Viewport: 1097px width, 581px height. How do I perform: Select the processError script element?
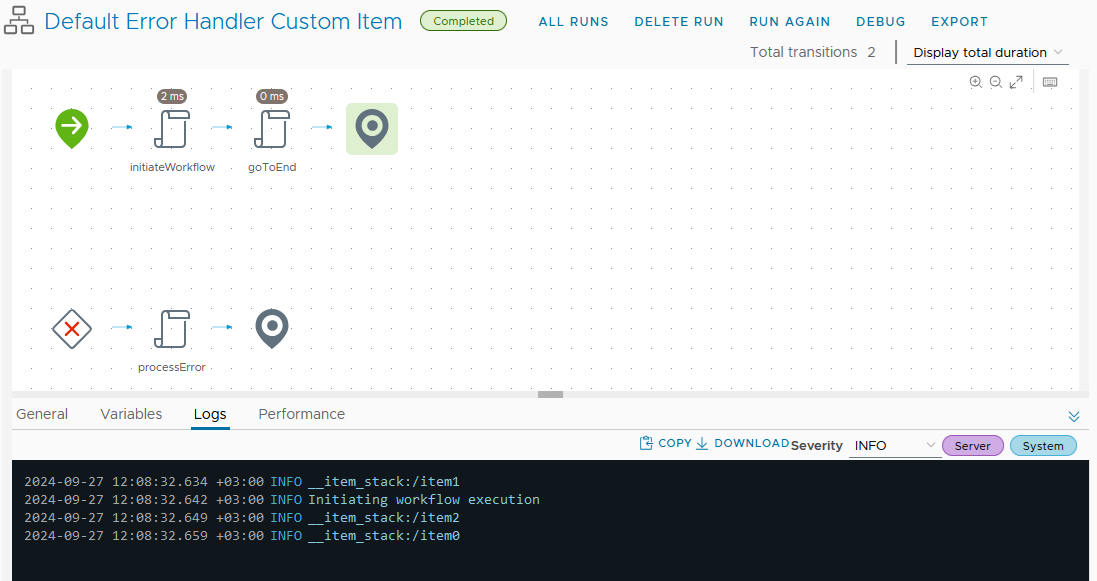click(x=171, y=328)
